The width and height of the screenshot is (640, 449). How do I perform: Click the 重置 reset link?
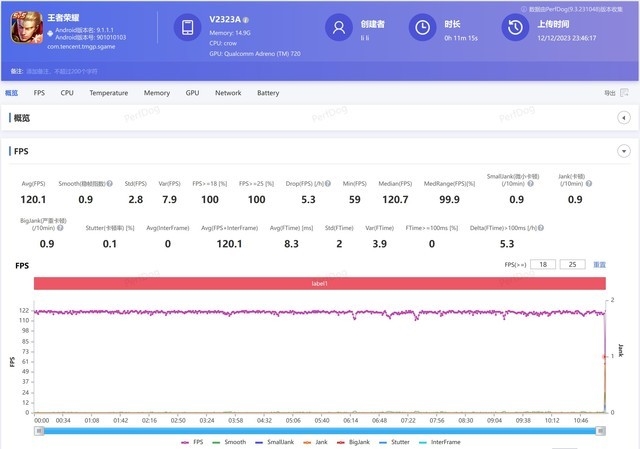click(600, 265)
